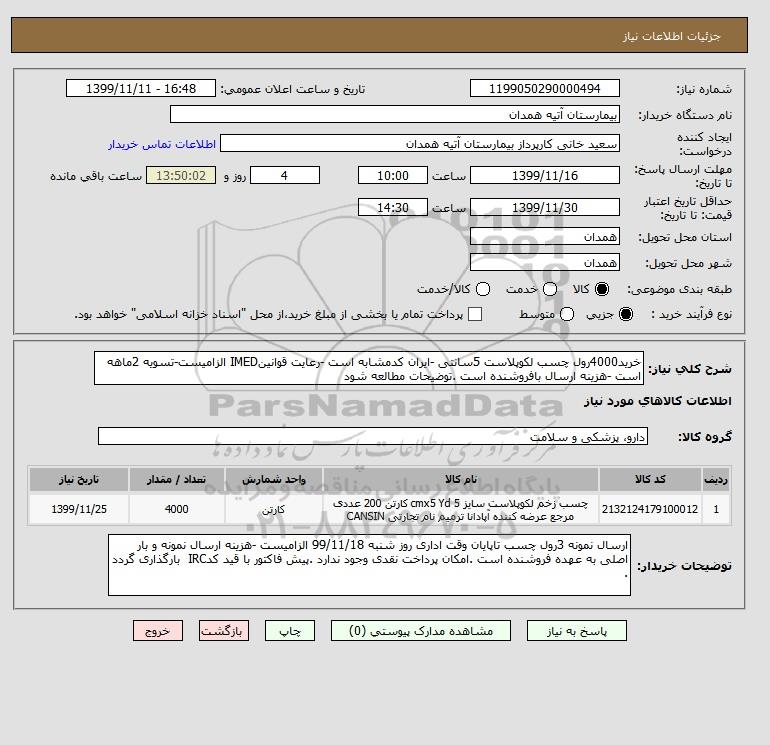This screenshot has height=745, width=770.
Task: Click the واحد شمارش column header
Action: [x=274, y=479]
